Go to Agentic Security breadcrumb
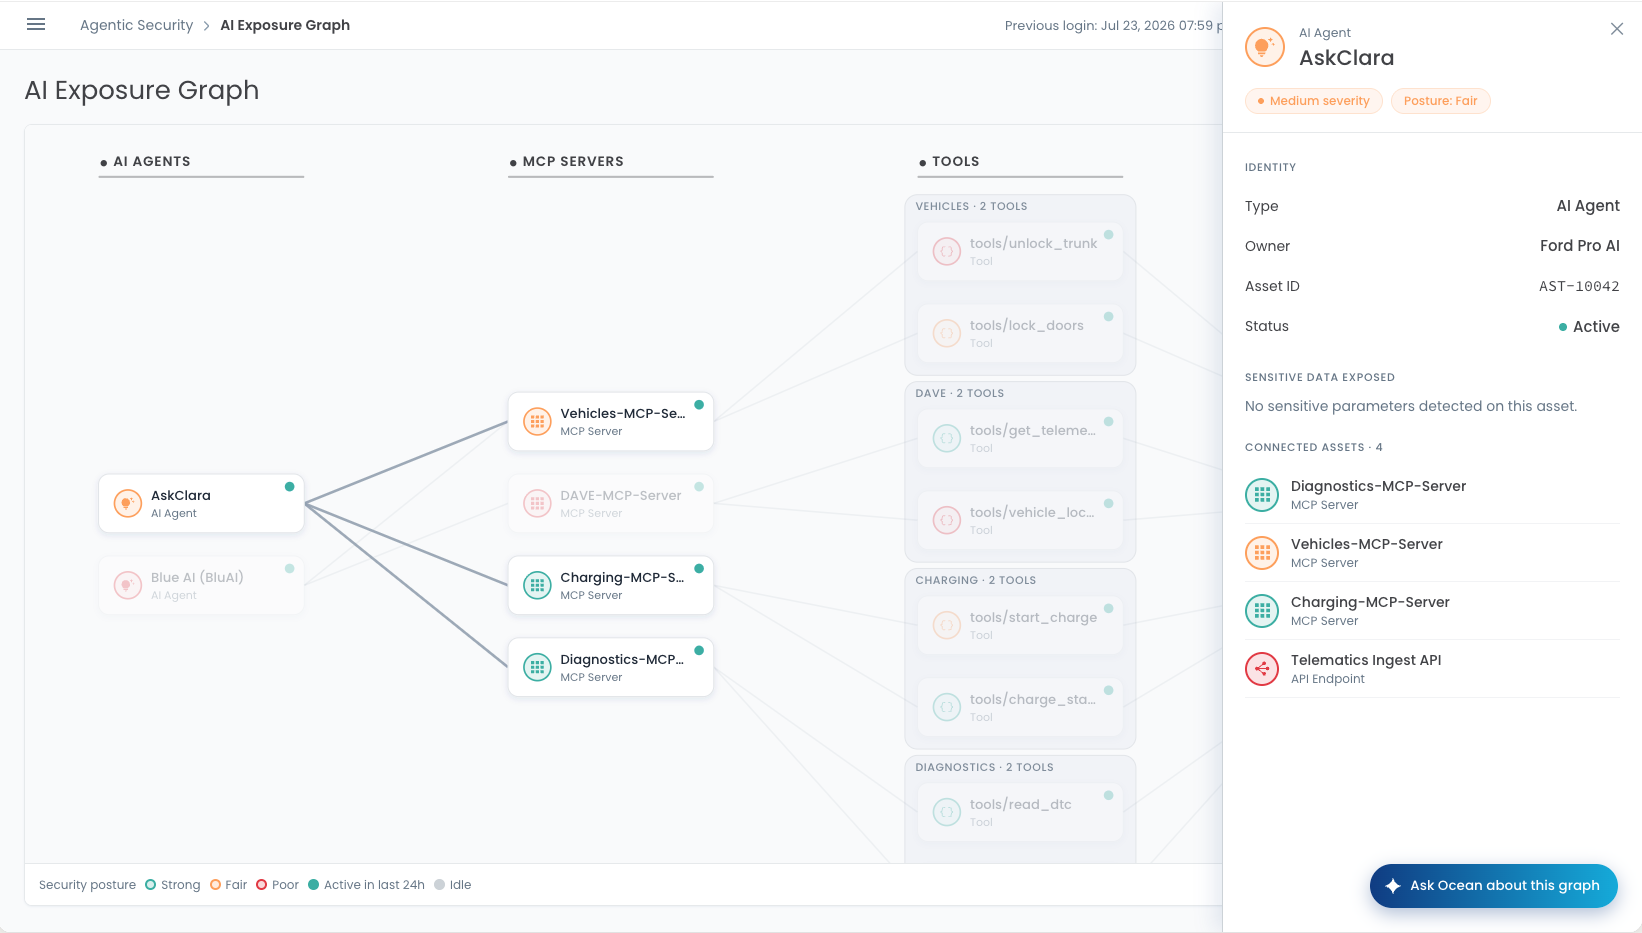Screen dimensions: 1642x933 (136, 25)
